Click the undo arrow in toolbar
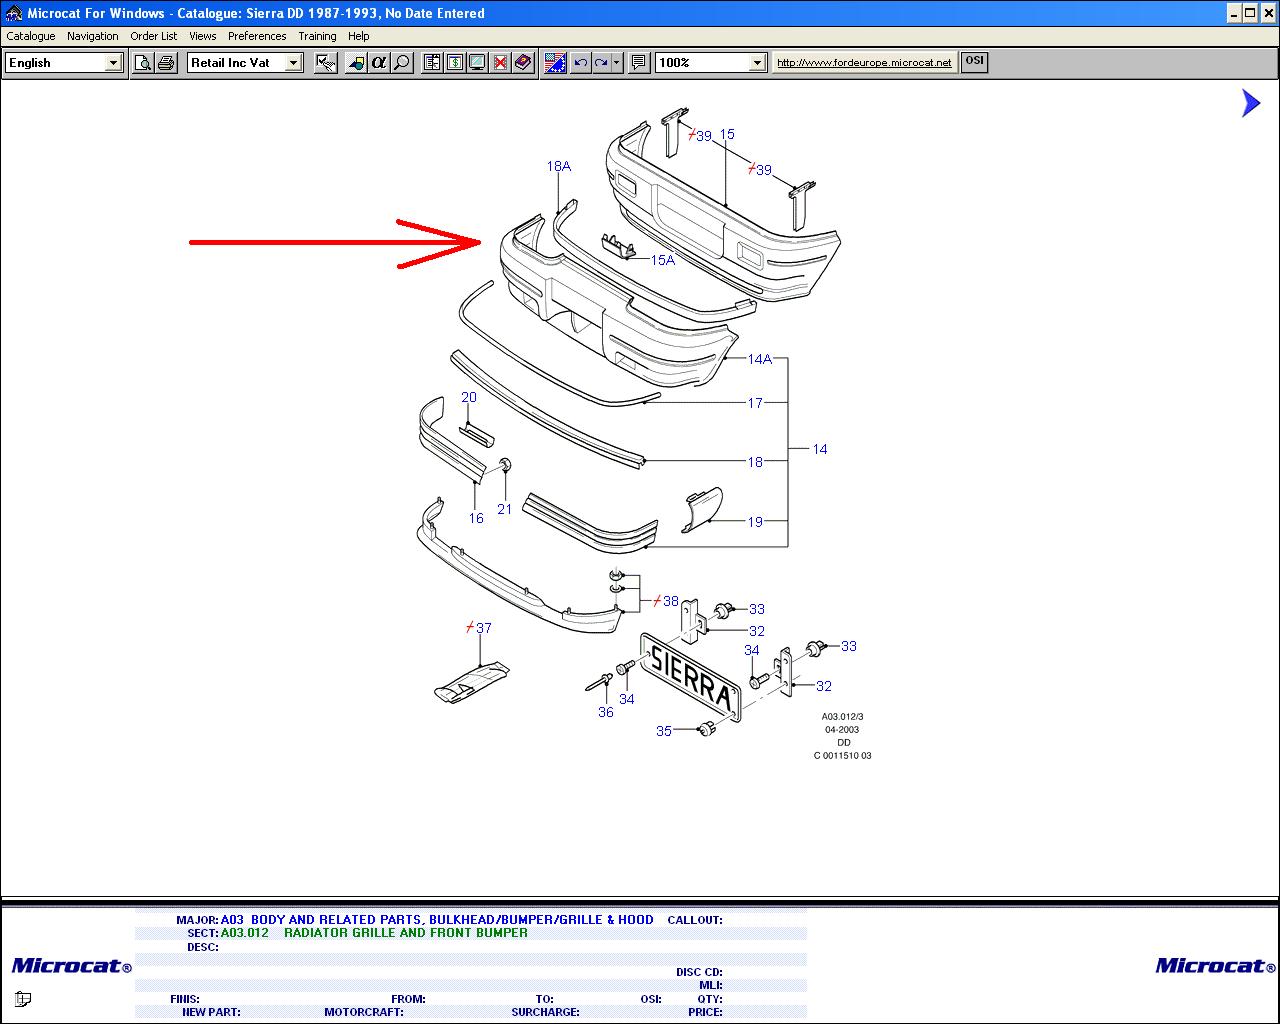Viewport: 1280px width, 1024px height. click(580, 63)
